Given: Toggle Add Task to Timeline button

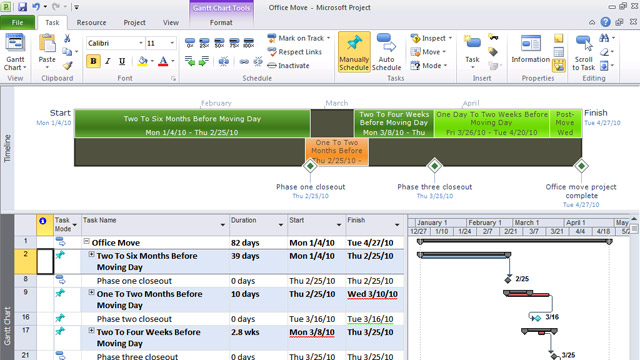Looking at the screenshot, I should pos(559,66).
